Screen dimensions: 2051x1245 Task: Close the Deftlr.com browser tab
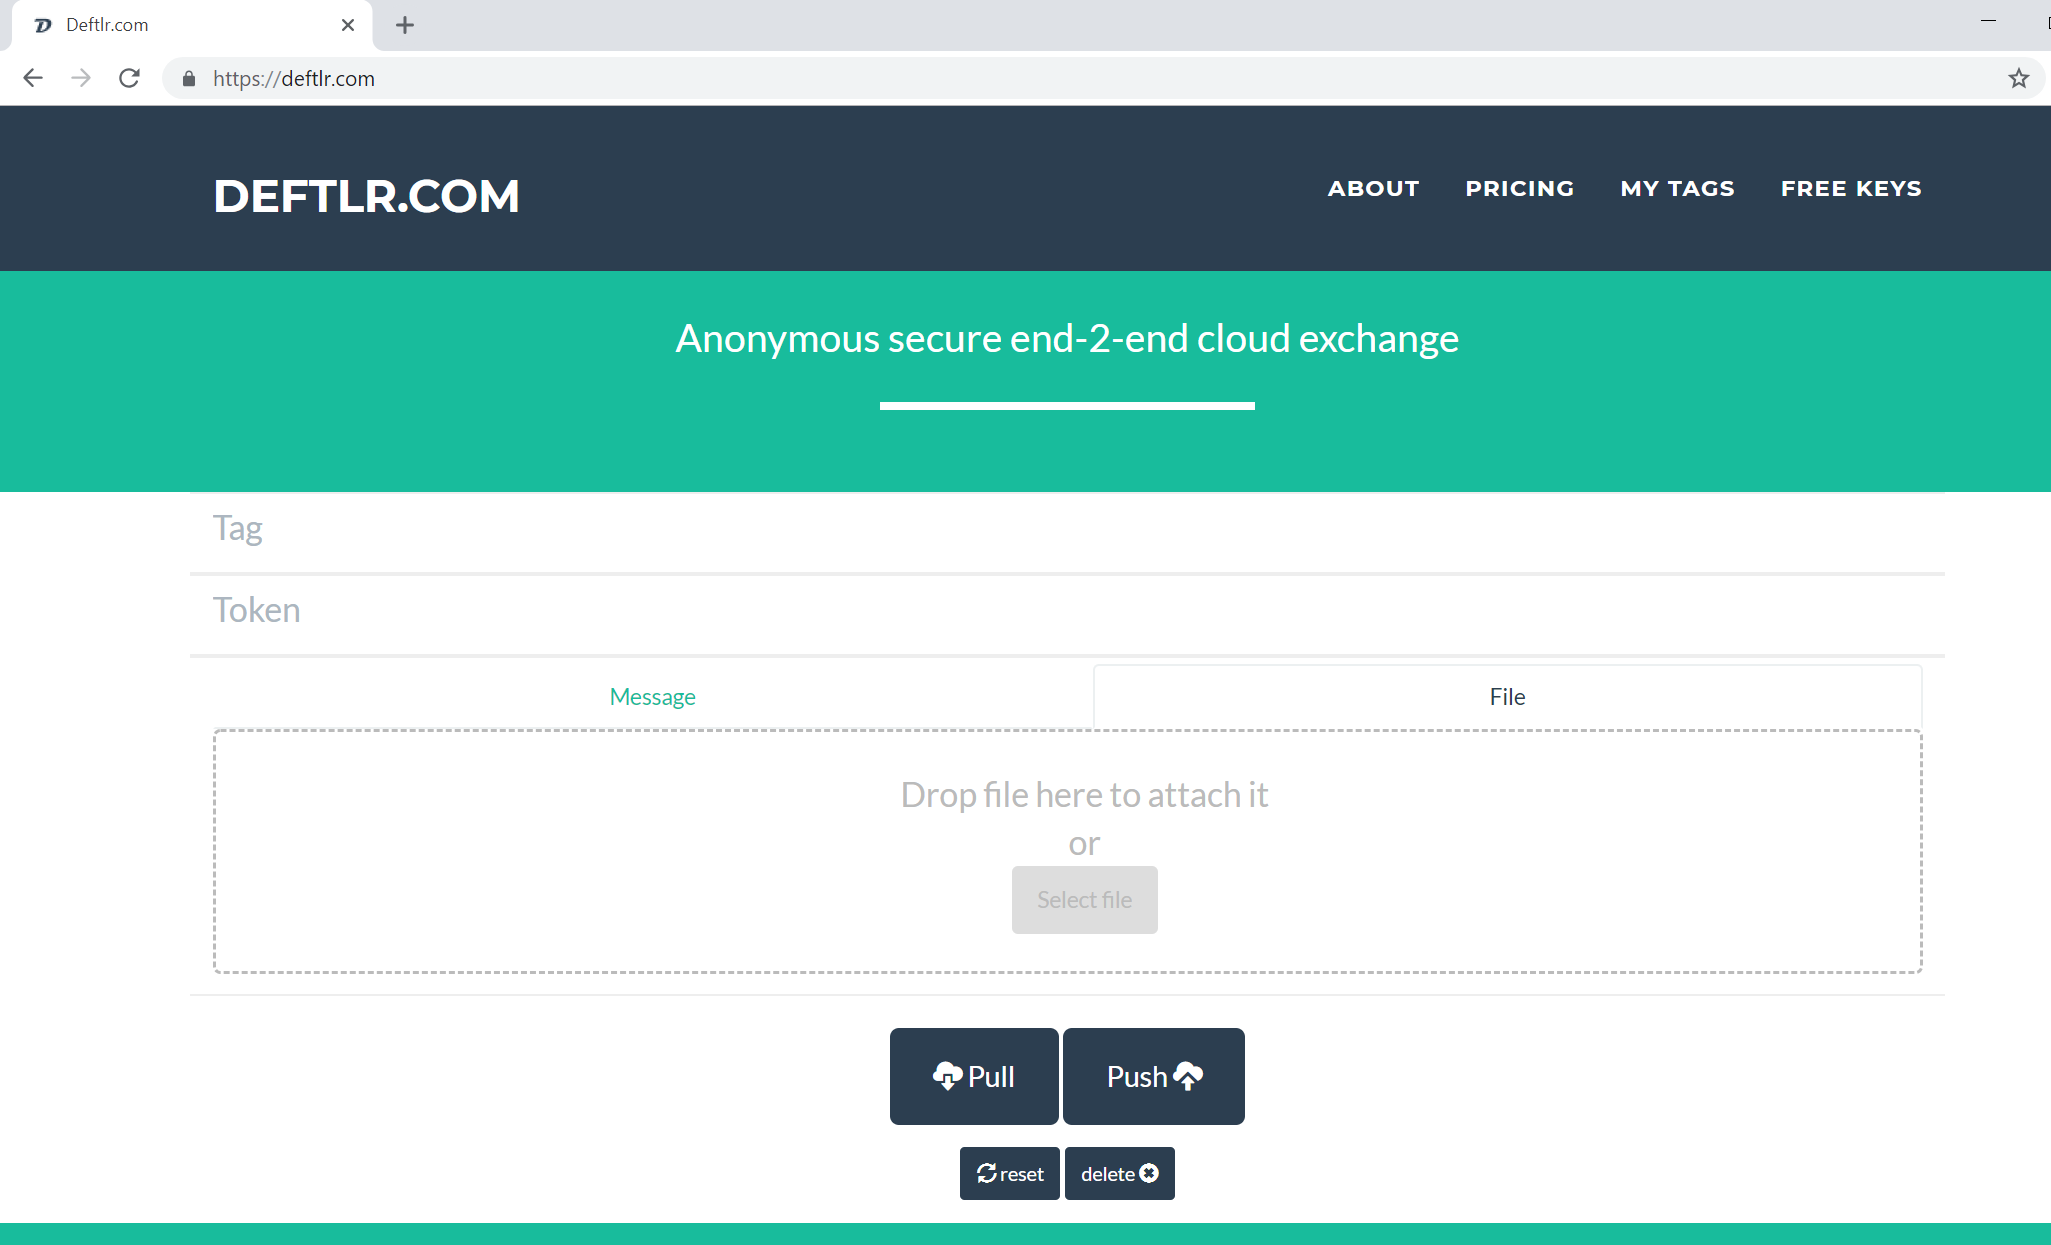[x=347, y=25]
